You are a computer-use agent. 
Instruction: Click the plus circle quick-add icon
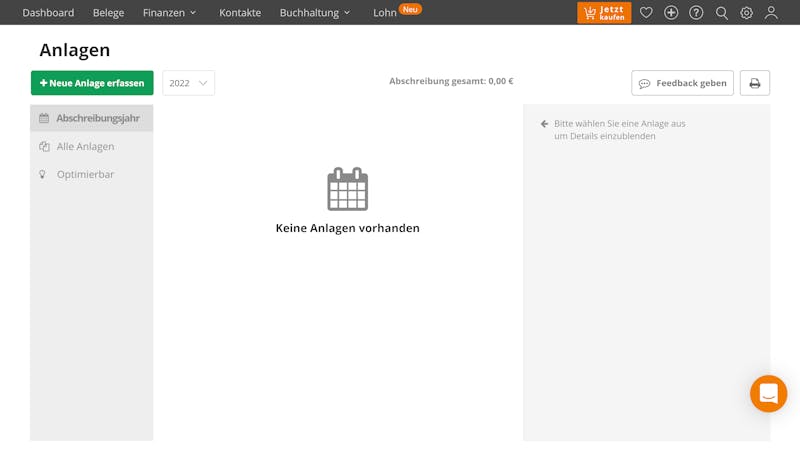(x=671, y=13)
